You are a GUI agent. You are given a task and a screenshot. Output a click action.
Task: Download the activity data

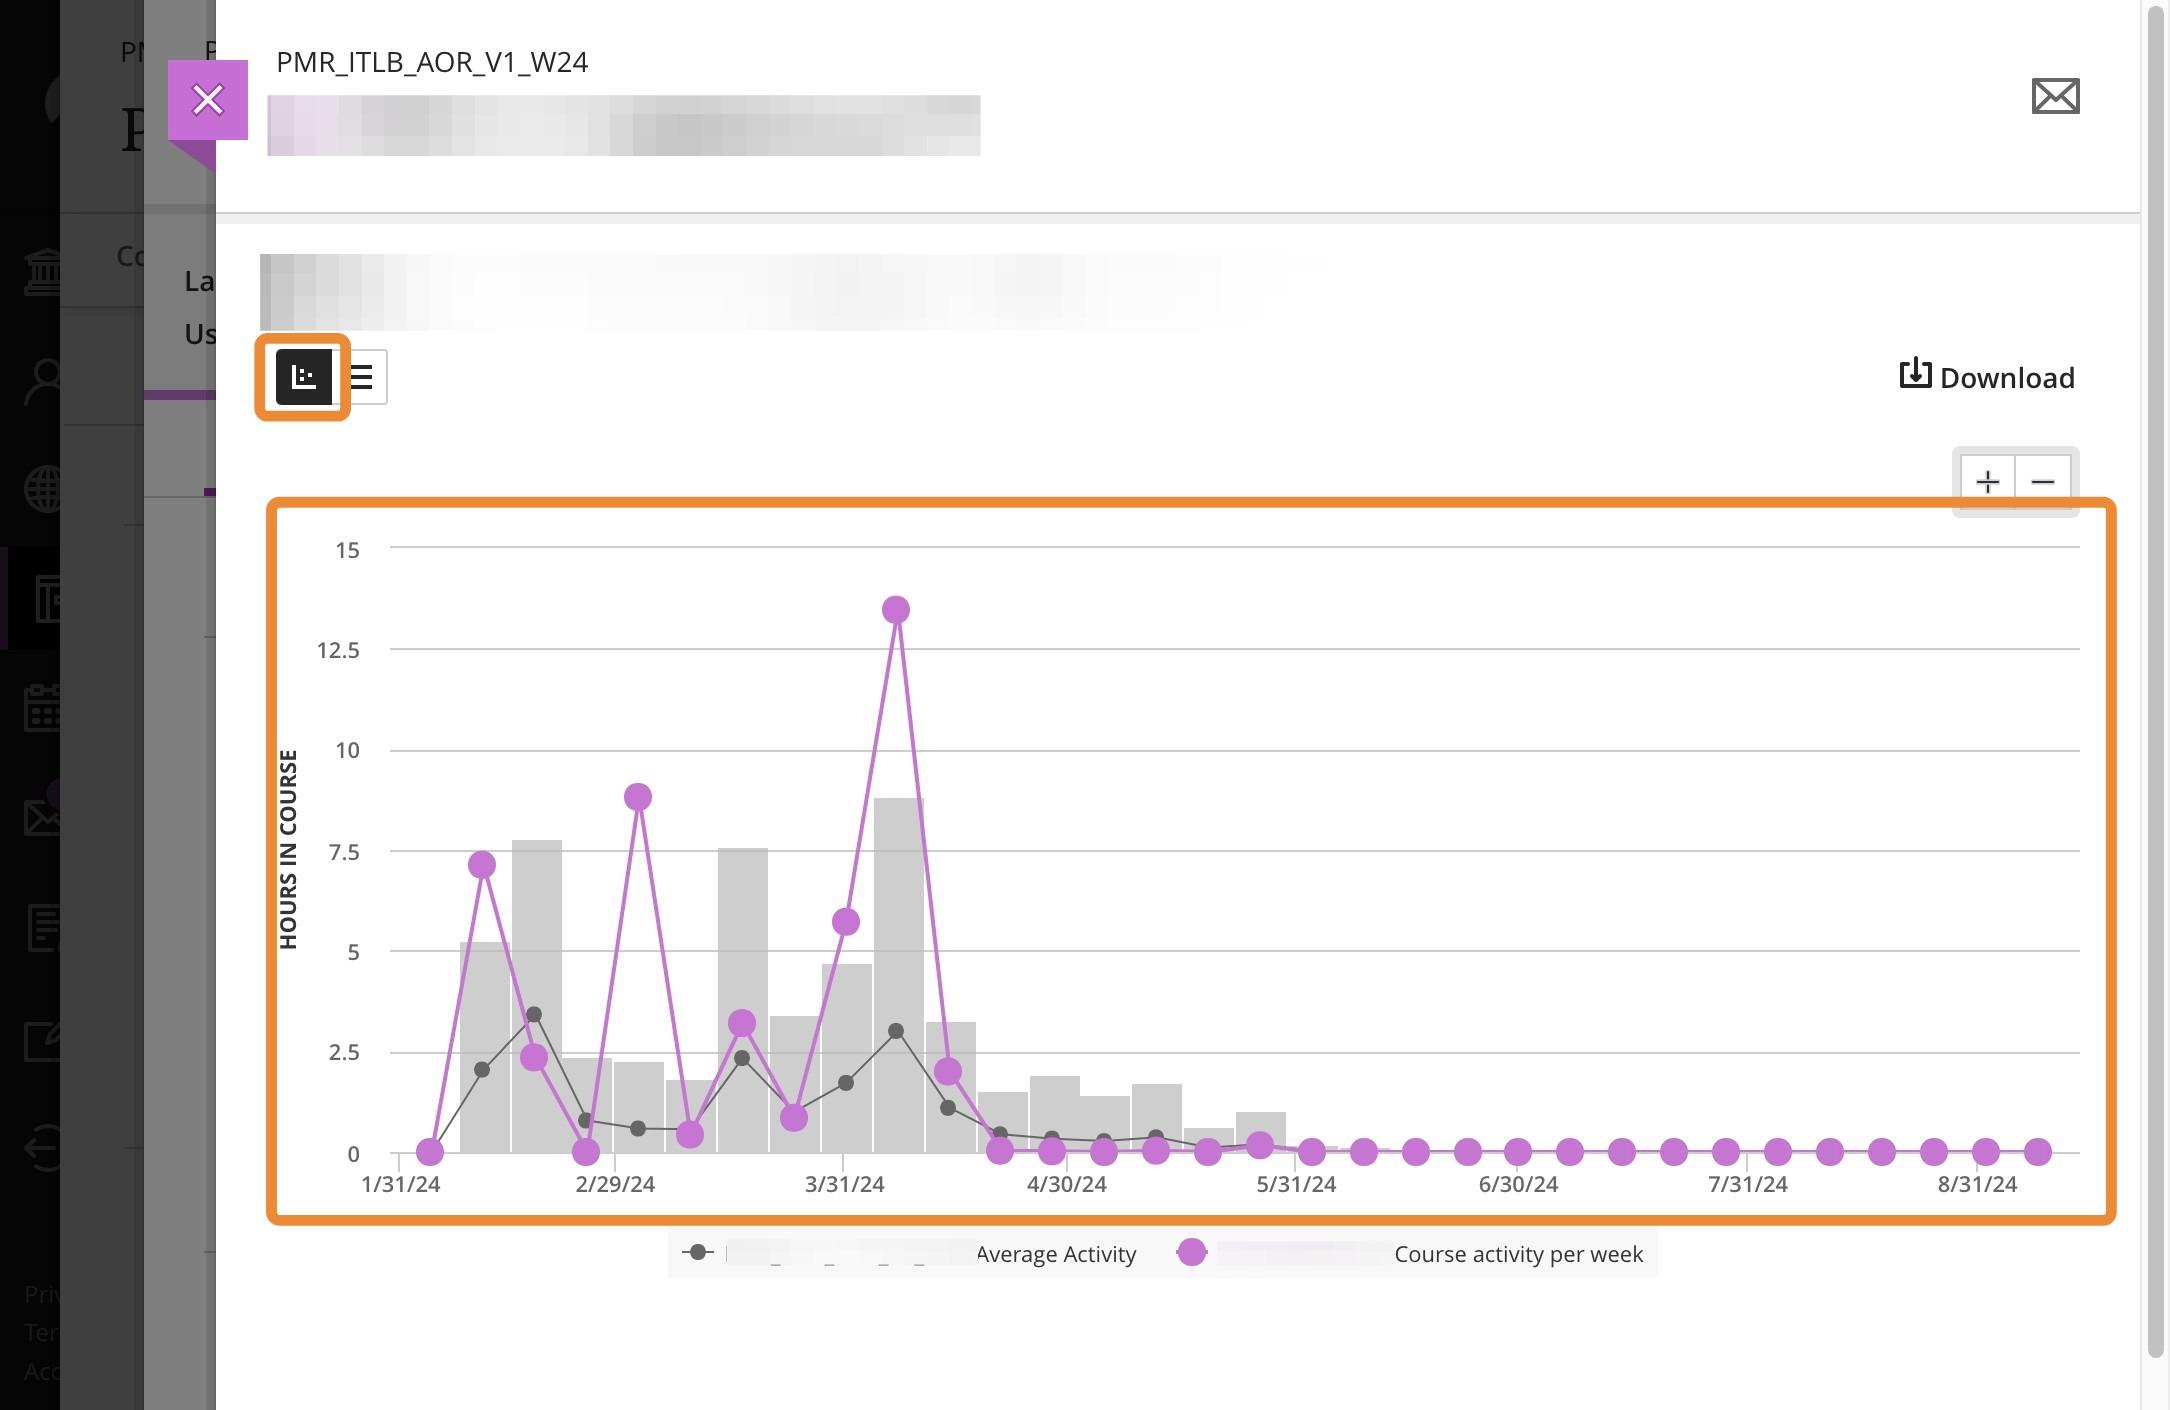1987,377
